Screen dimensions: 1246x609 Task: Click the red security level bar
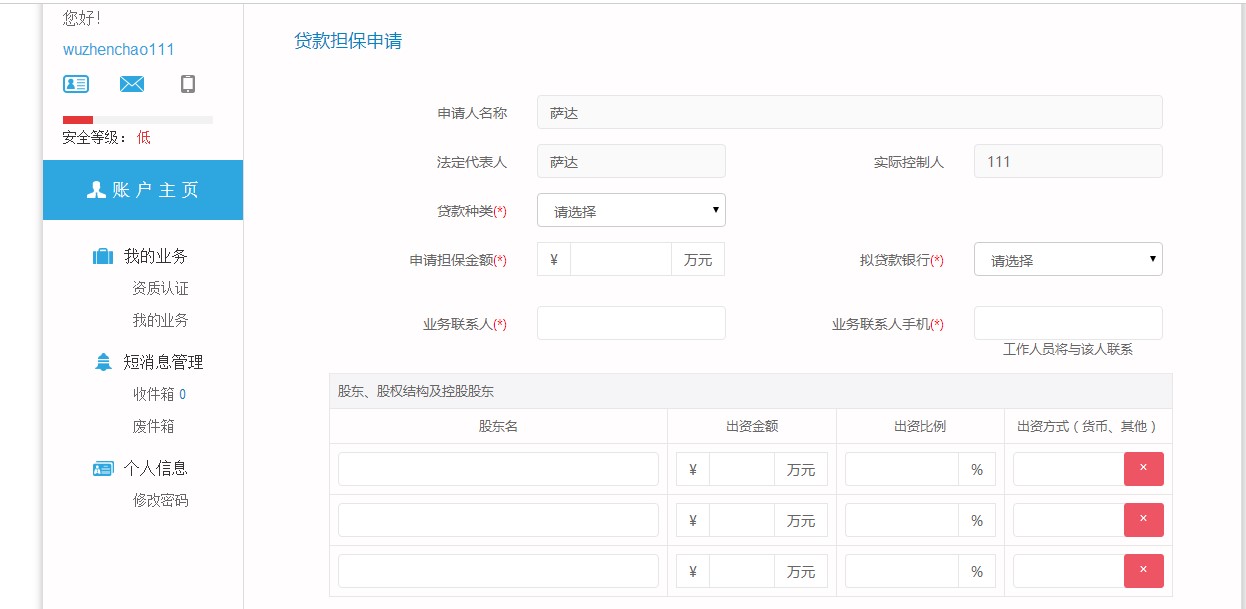coord(78,120)
